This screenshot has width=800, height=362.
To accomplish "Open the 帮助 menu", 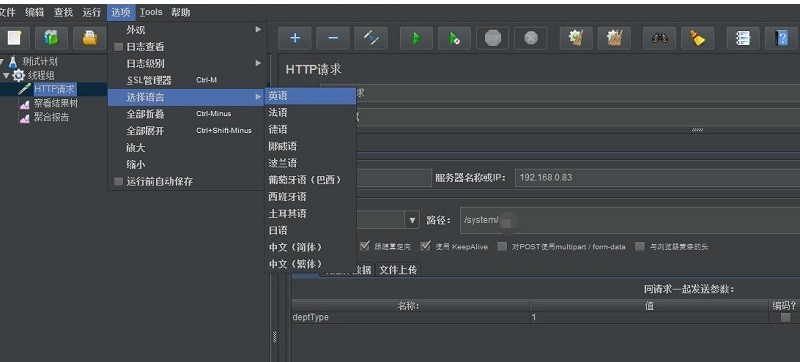I will point(181,12).
